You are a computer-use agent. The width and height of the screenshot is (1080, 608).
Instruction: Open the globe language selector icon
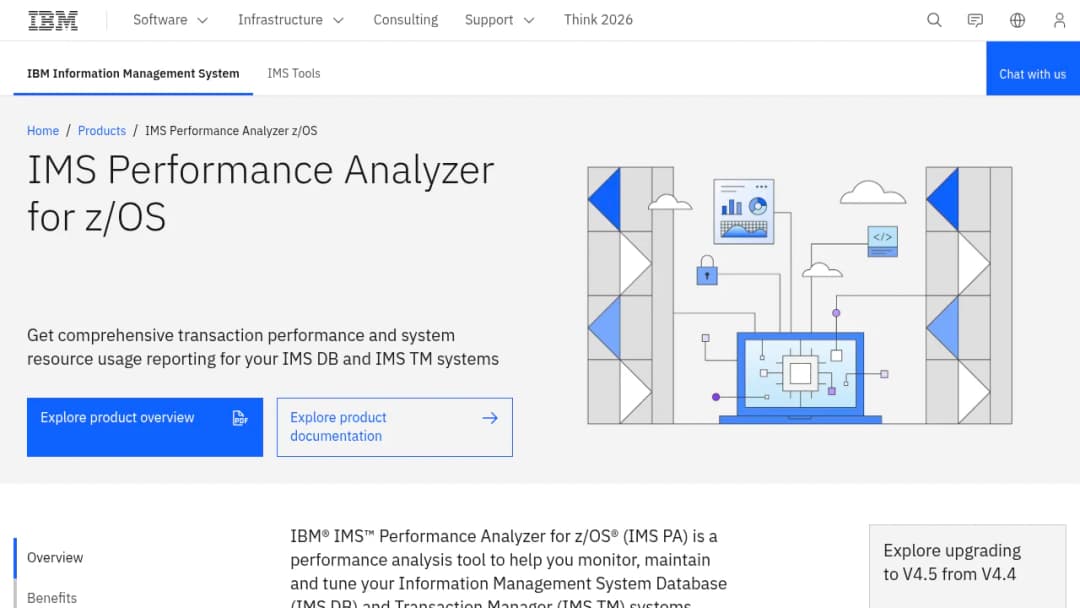pos(1017,20)
